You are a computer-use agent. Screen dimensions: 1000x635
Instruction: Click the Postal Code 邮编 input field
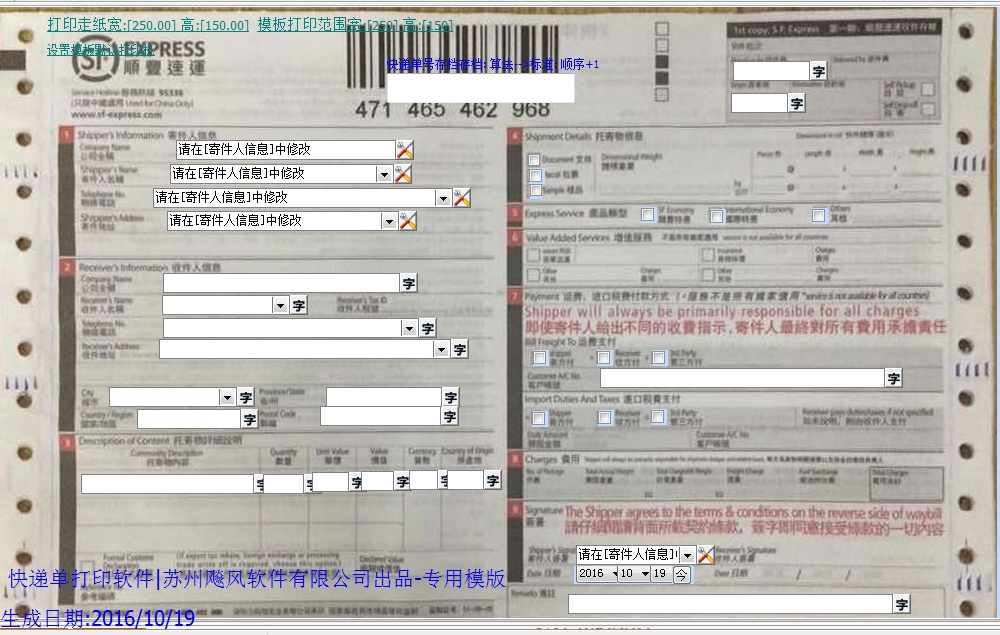point(381,416)
